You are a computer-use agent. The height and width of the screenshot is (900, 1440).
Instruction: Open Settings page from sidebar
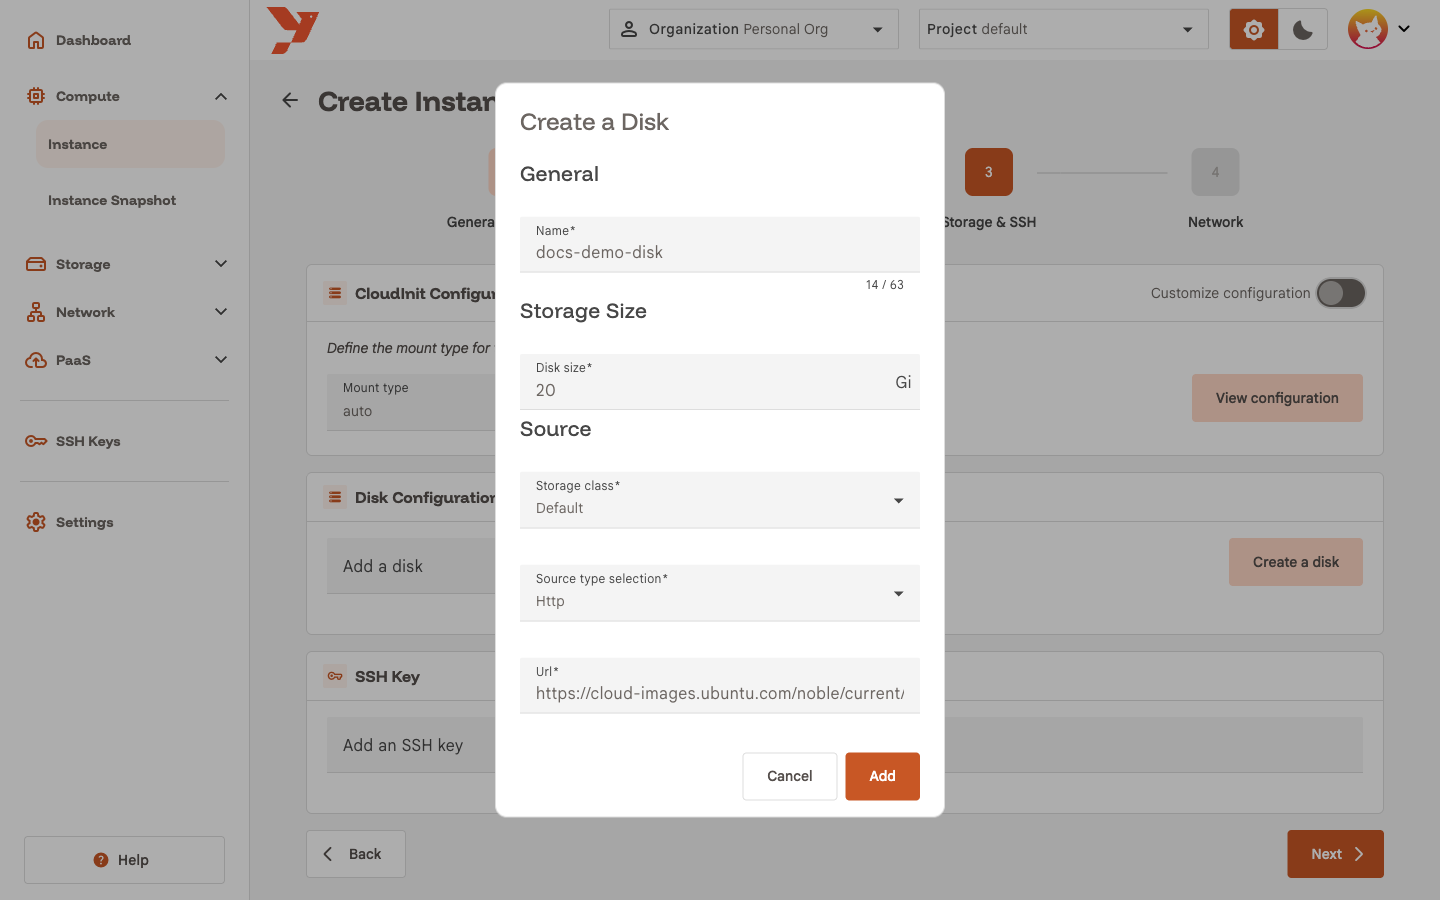[85, 522]
